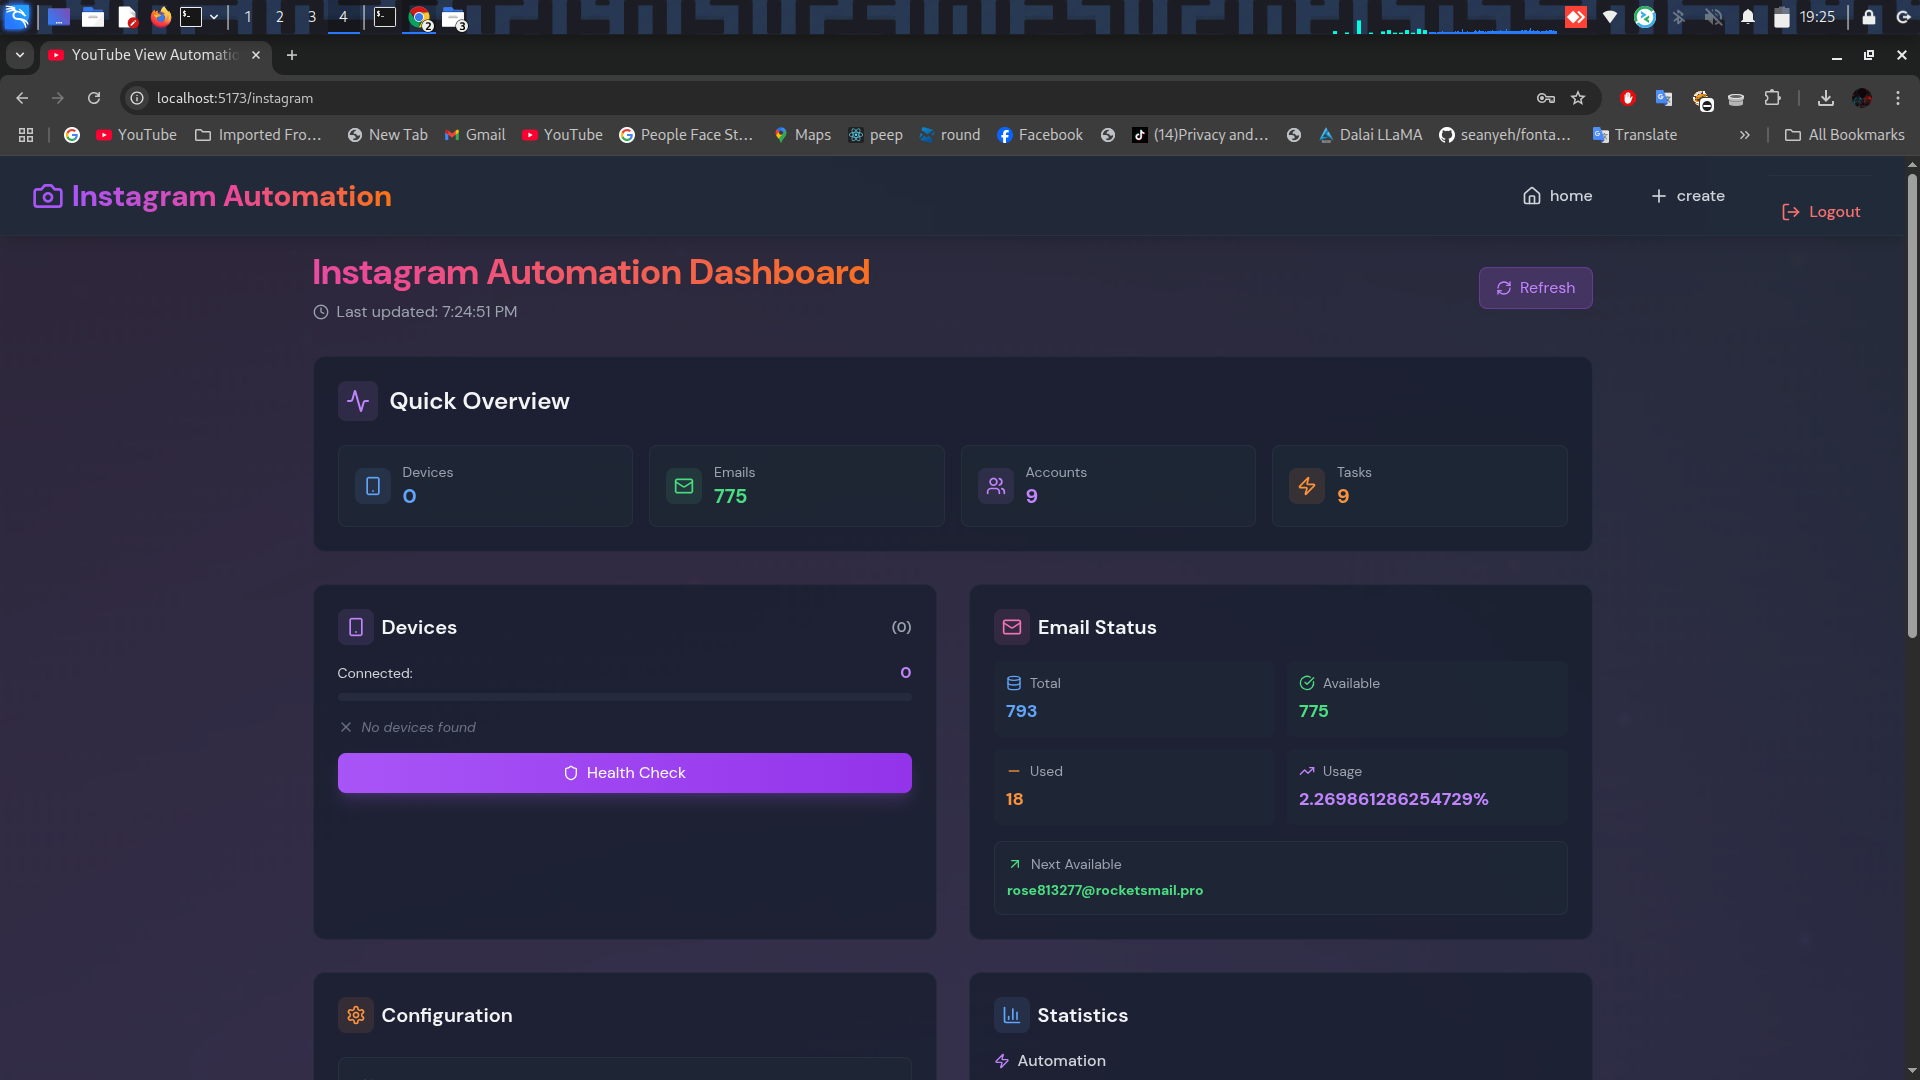This screenshot has width=1920, height=1080.
Task: Go back to the previous page
Action: [22, 98]
